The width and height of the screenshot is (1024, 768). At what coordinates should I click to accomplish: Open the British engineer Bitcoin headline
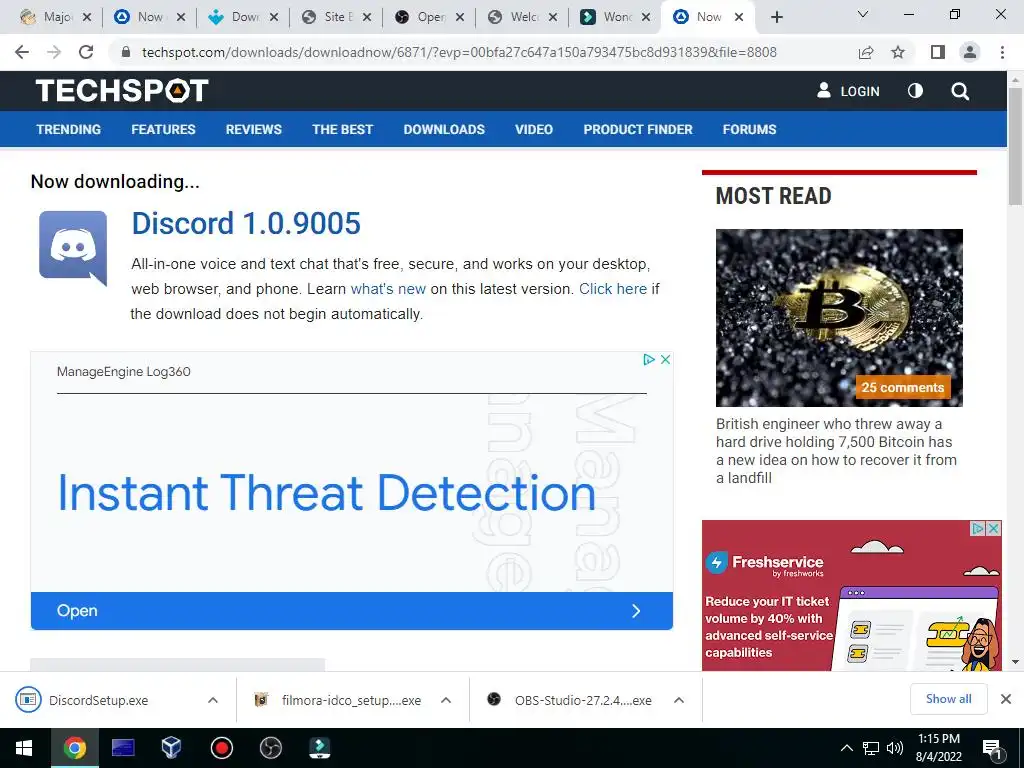tap(836, 451)
